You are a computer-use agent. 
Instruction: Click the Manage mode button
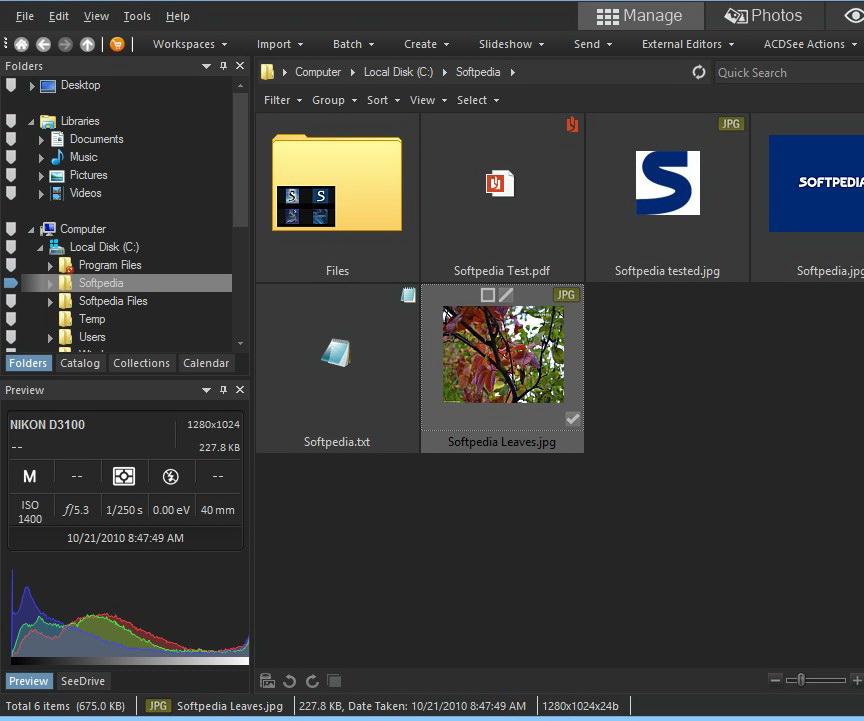pyautogui.click(x=640, y=16)
